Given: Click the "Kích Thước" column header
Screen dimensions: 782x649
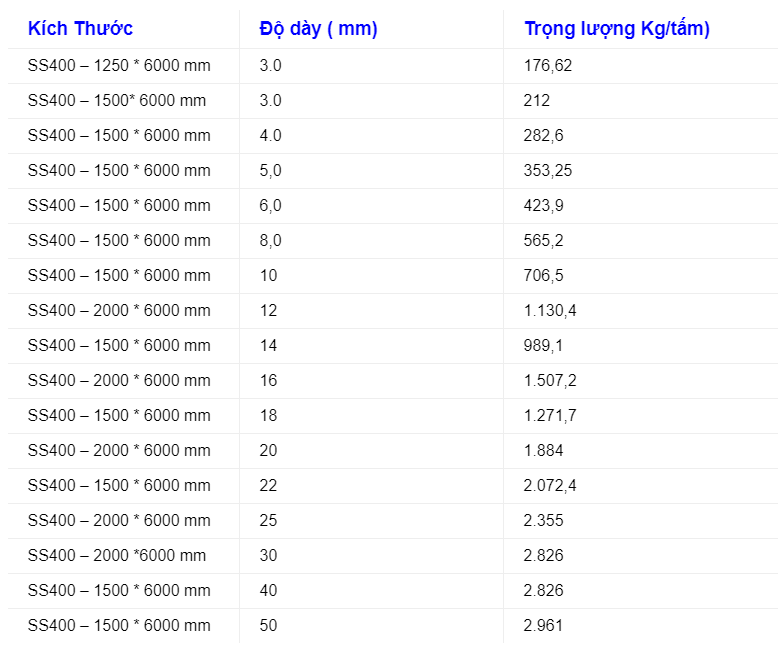Looking at the screenshot, I should [x=80, y=28].
